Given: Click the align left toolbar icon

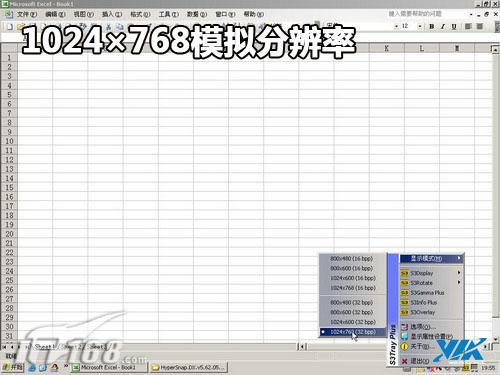Looking at the screenshot, I should [x=468, y=26].
